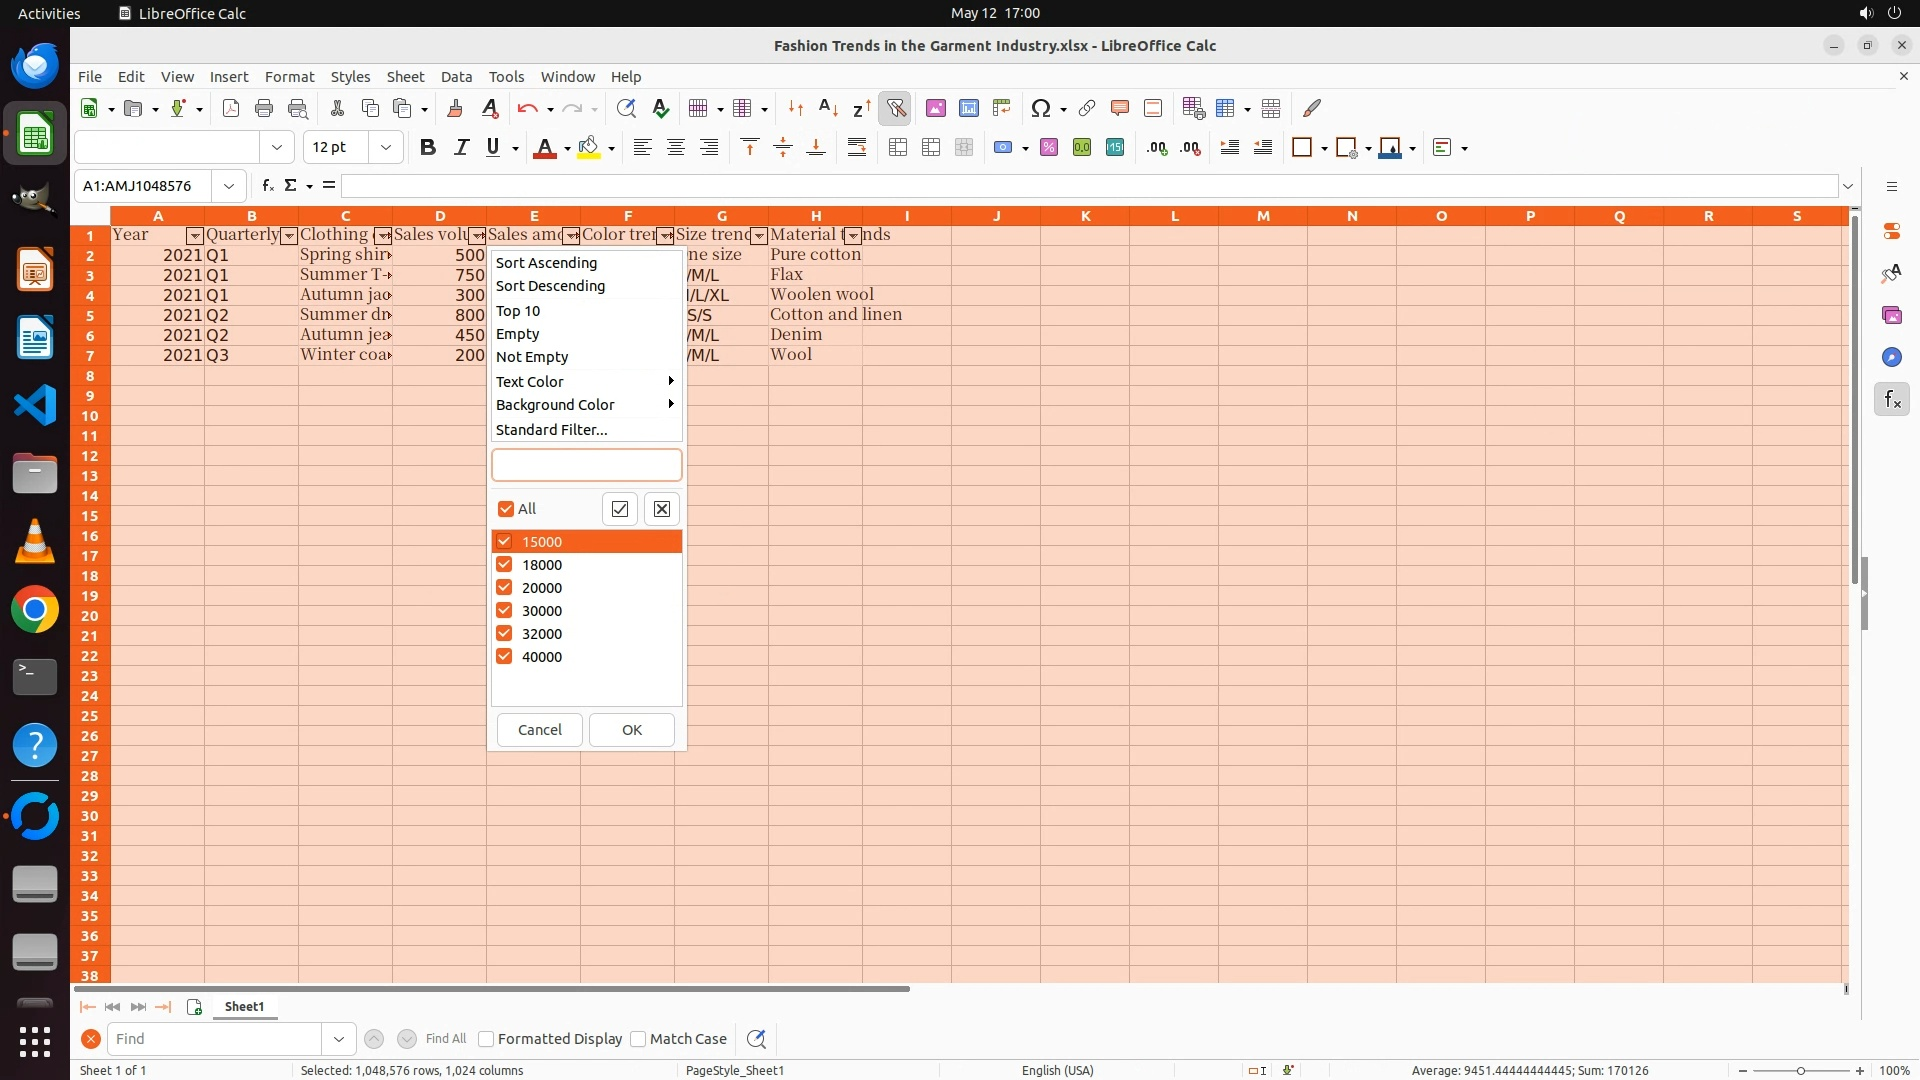Open the Data menu
1920x1080 pixels.
(x=455, y=77)
